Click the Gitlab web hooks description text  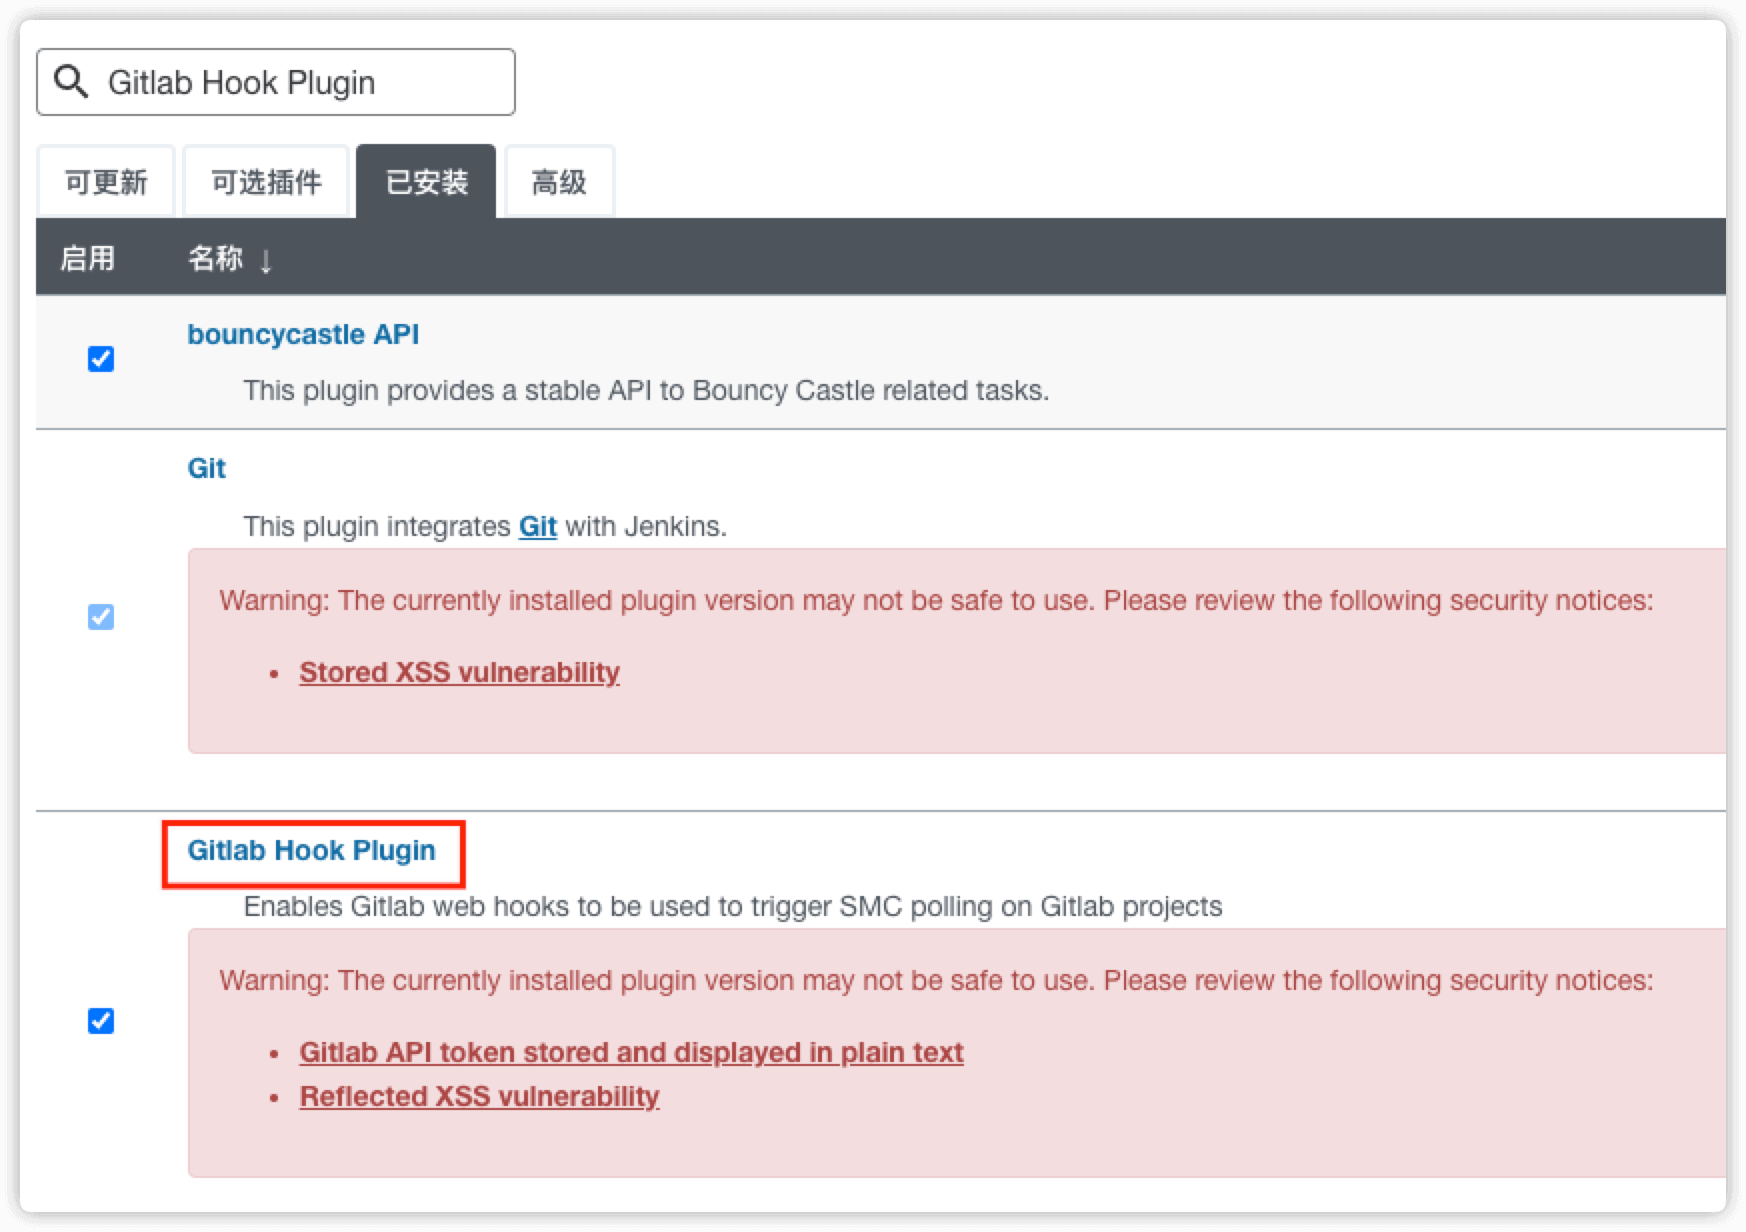[x=733, y=906]
